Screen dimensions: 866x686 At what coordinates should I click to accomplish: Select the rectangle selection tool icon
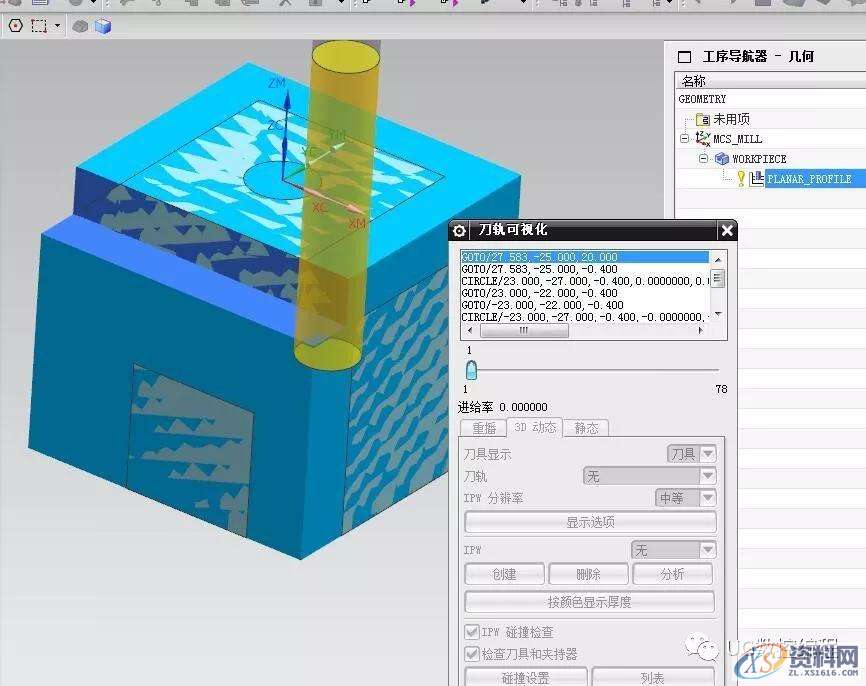click(x=37, y=25)
